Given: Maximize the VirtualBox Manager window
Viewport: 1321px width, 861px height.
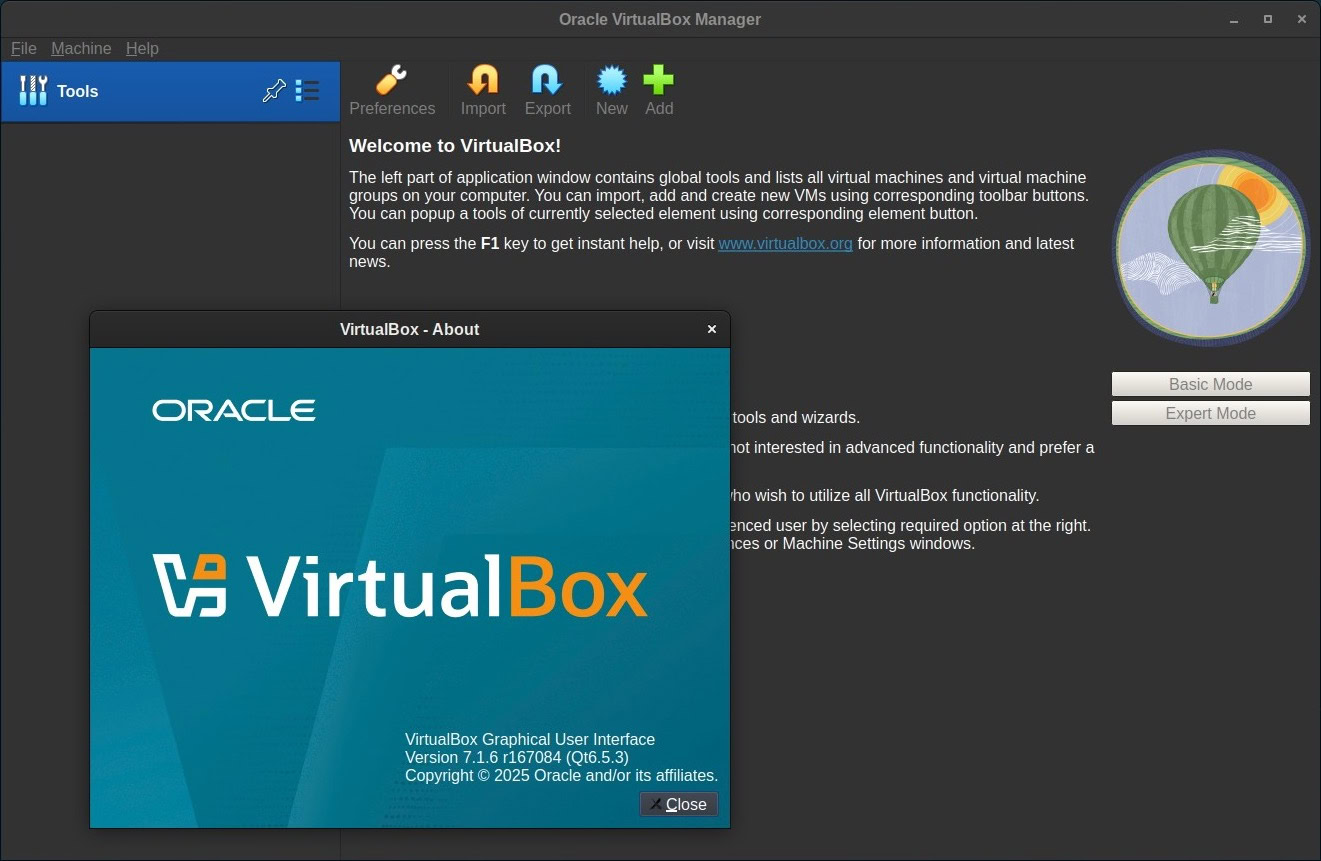Looking at the screenshot, I should (x=1268, y=19).
